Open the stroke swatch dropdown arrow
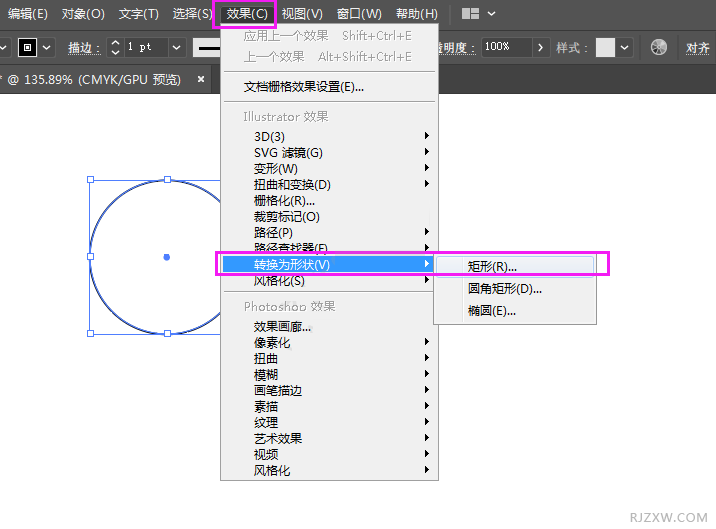 tap(47, 47)
